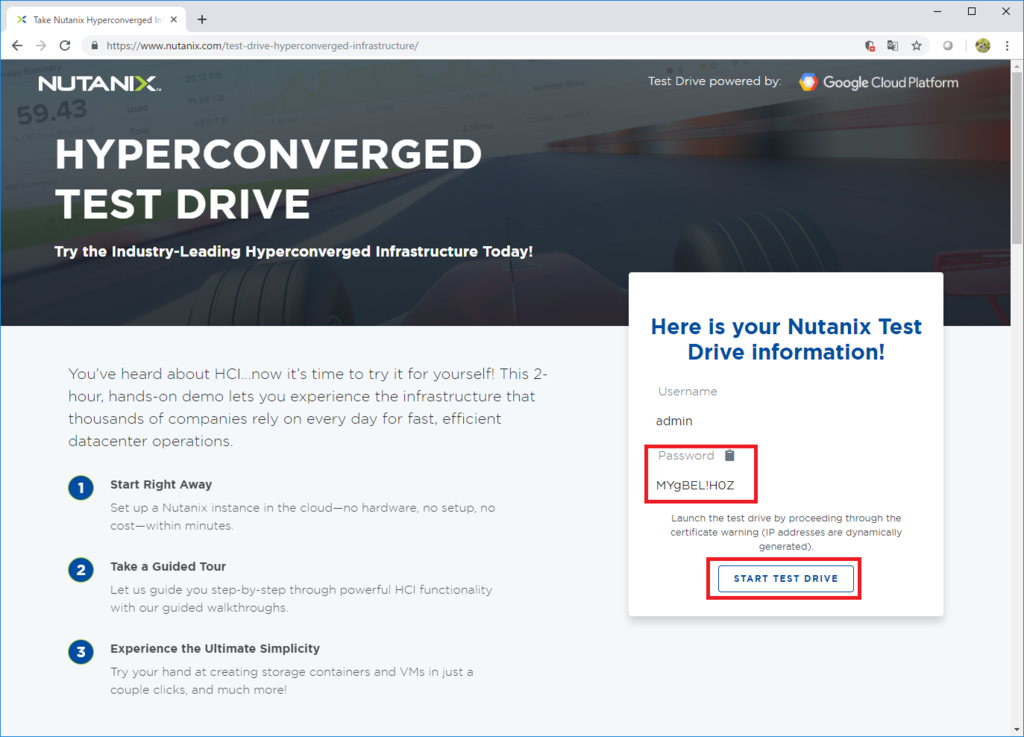Image resolution: width=1024 pixels, height=737 pixels.
Task: Click Experience the Ultimate Simplicity heading
Action: [x=215, y=648]
